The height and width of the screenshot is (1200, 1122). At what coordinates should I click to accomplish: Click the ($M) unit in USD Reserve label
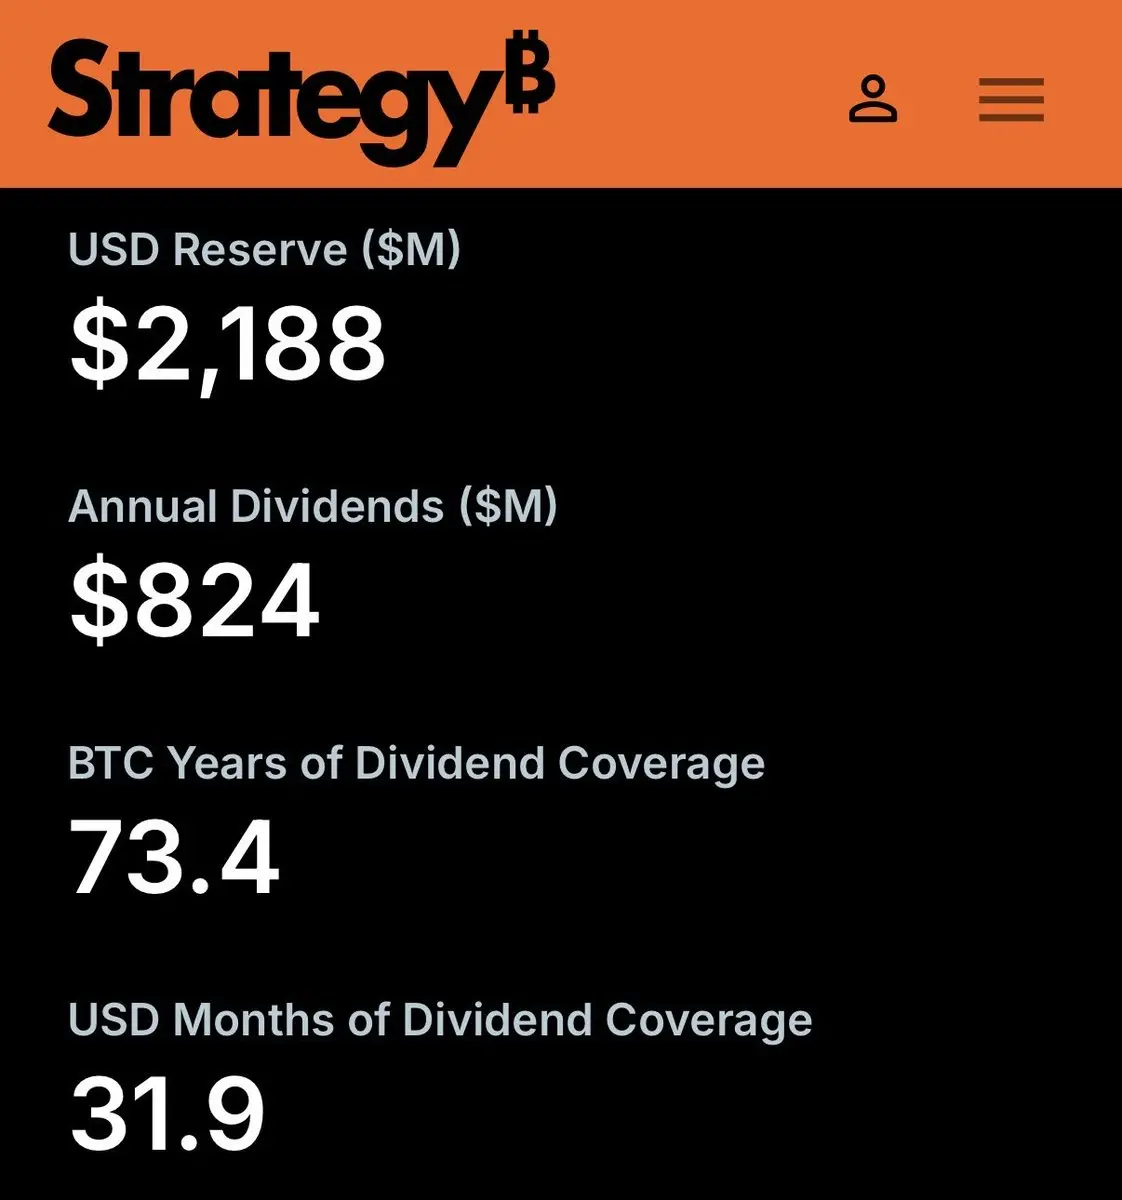411,249
